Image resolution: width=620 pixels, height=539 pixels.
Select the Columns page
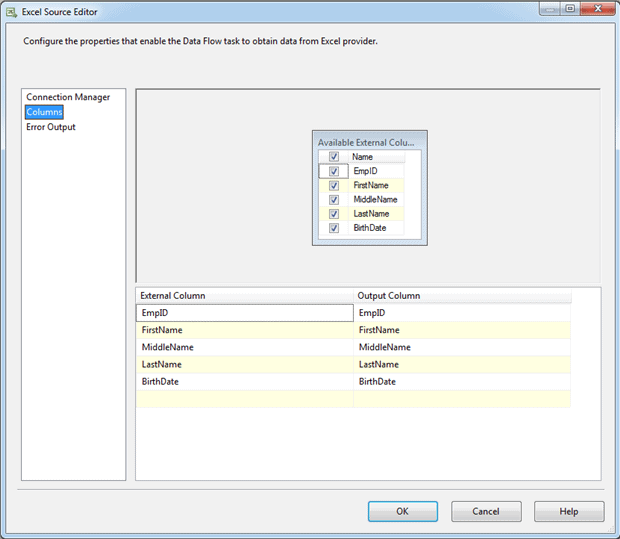44,112
